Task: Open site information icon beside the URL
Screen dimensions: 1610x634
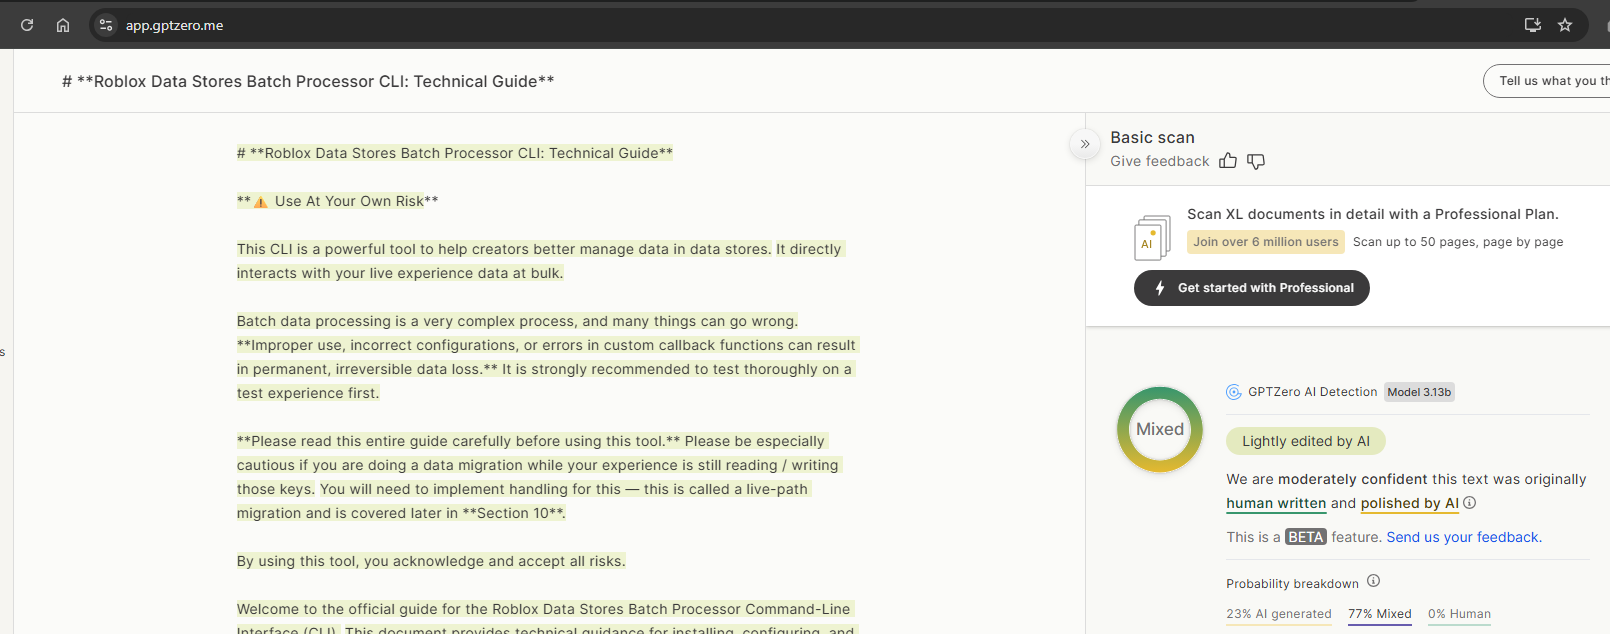Action: tap(106, 25)
